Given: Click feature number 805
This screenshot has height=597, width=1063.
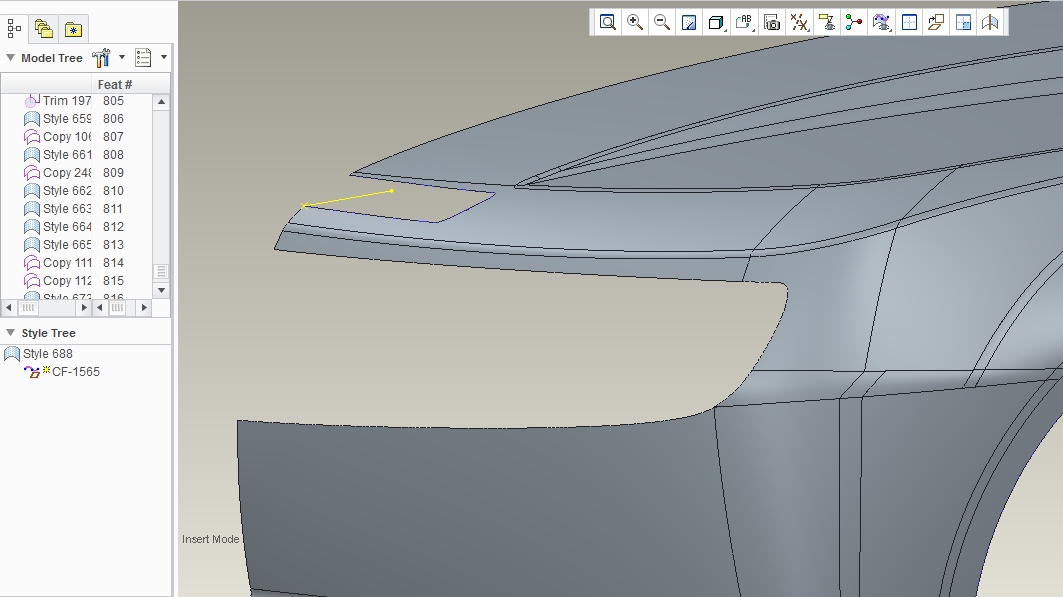Looking at the screenshot, I should [113, 100].
